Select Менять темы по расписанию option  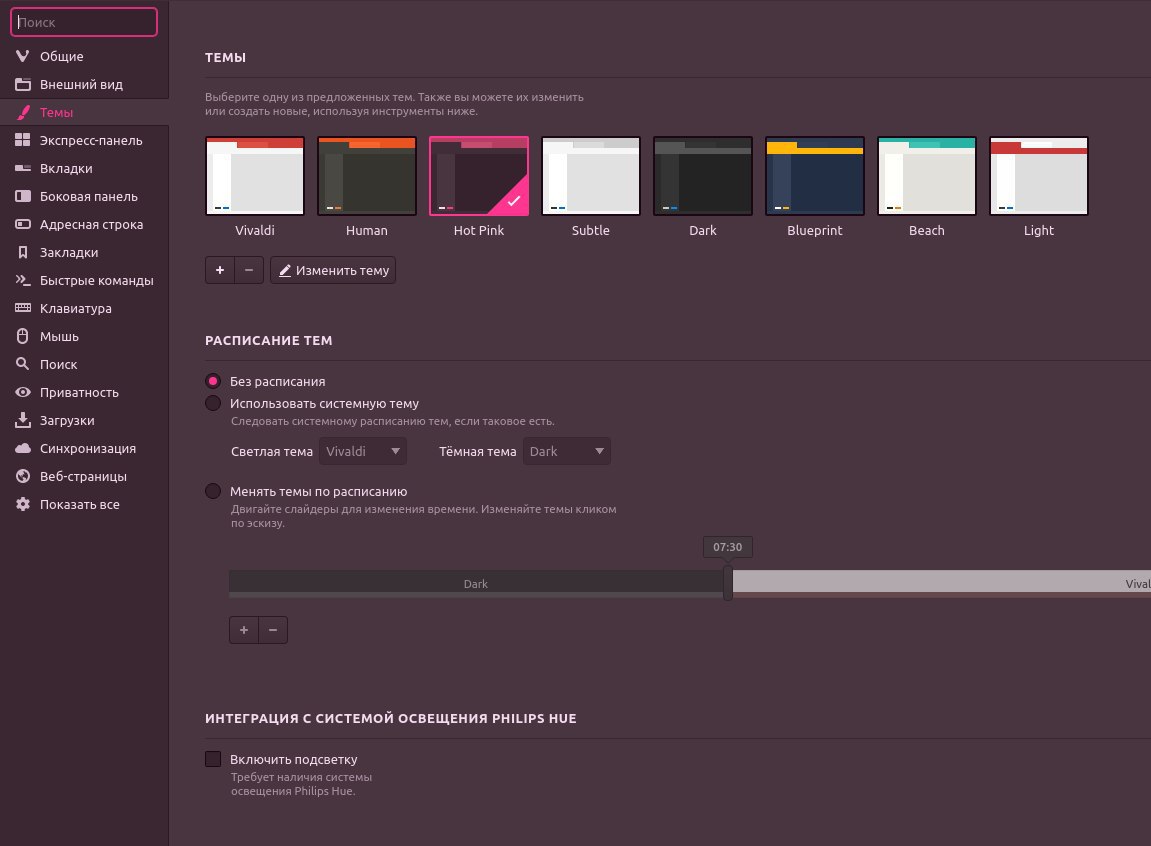pyautogui.click(x=213, y=491)
